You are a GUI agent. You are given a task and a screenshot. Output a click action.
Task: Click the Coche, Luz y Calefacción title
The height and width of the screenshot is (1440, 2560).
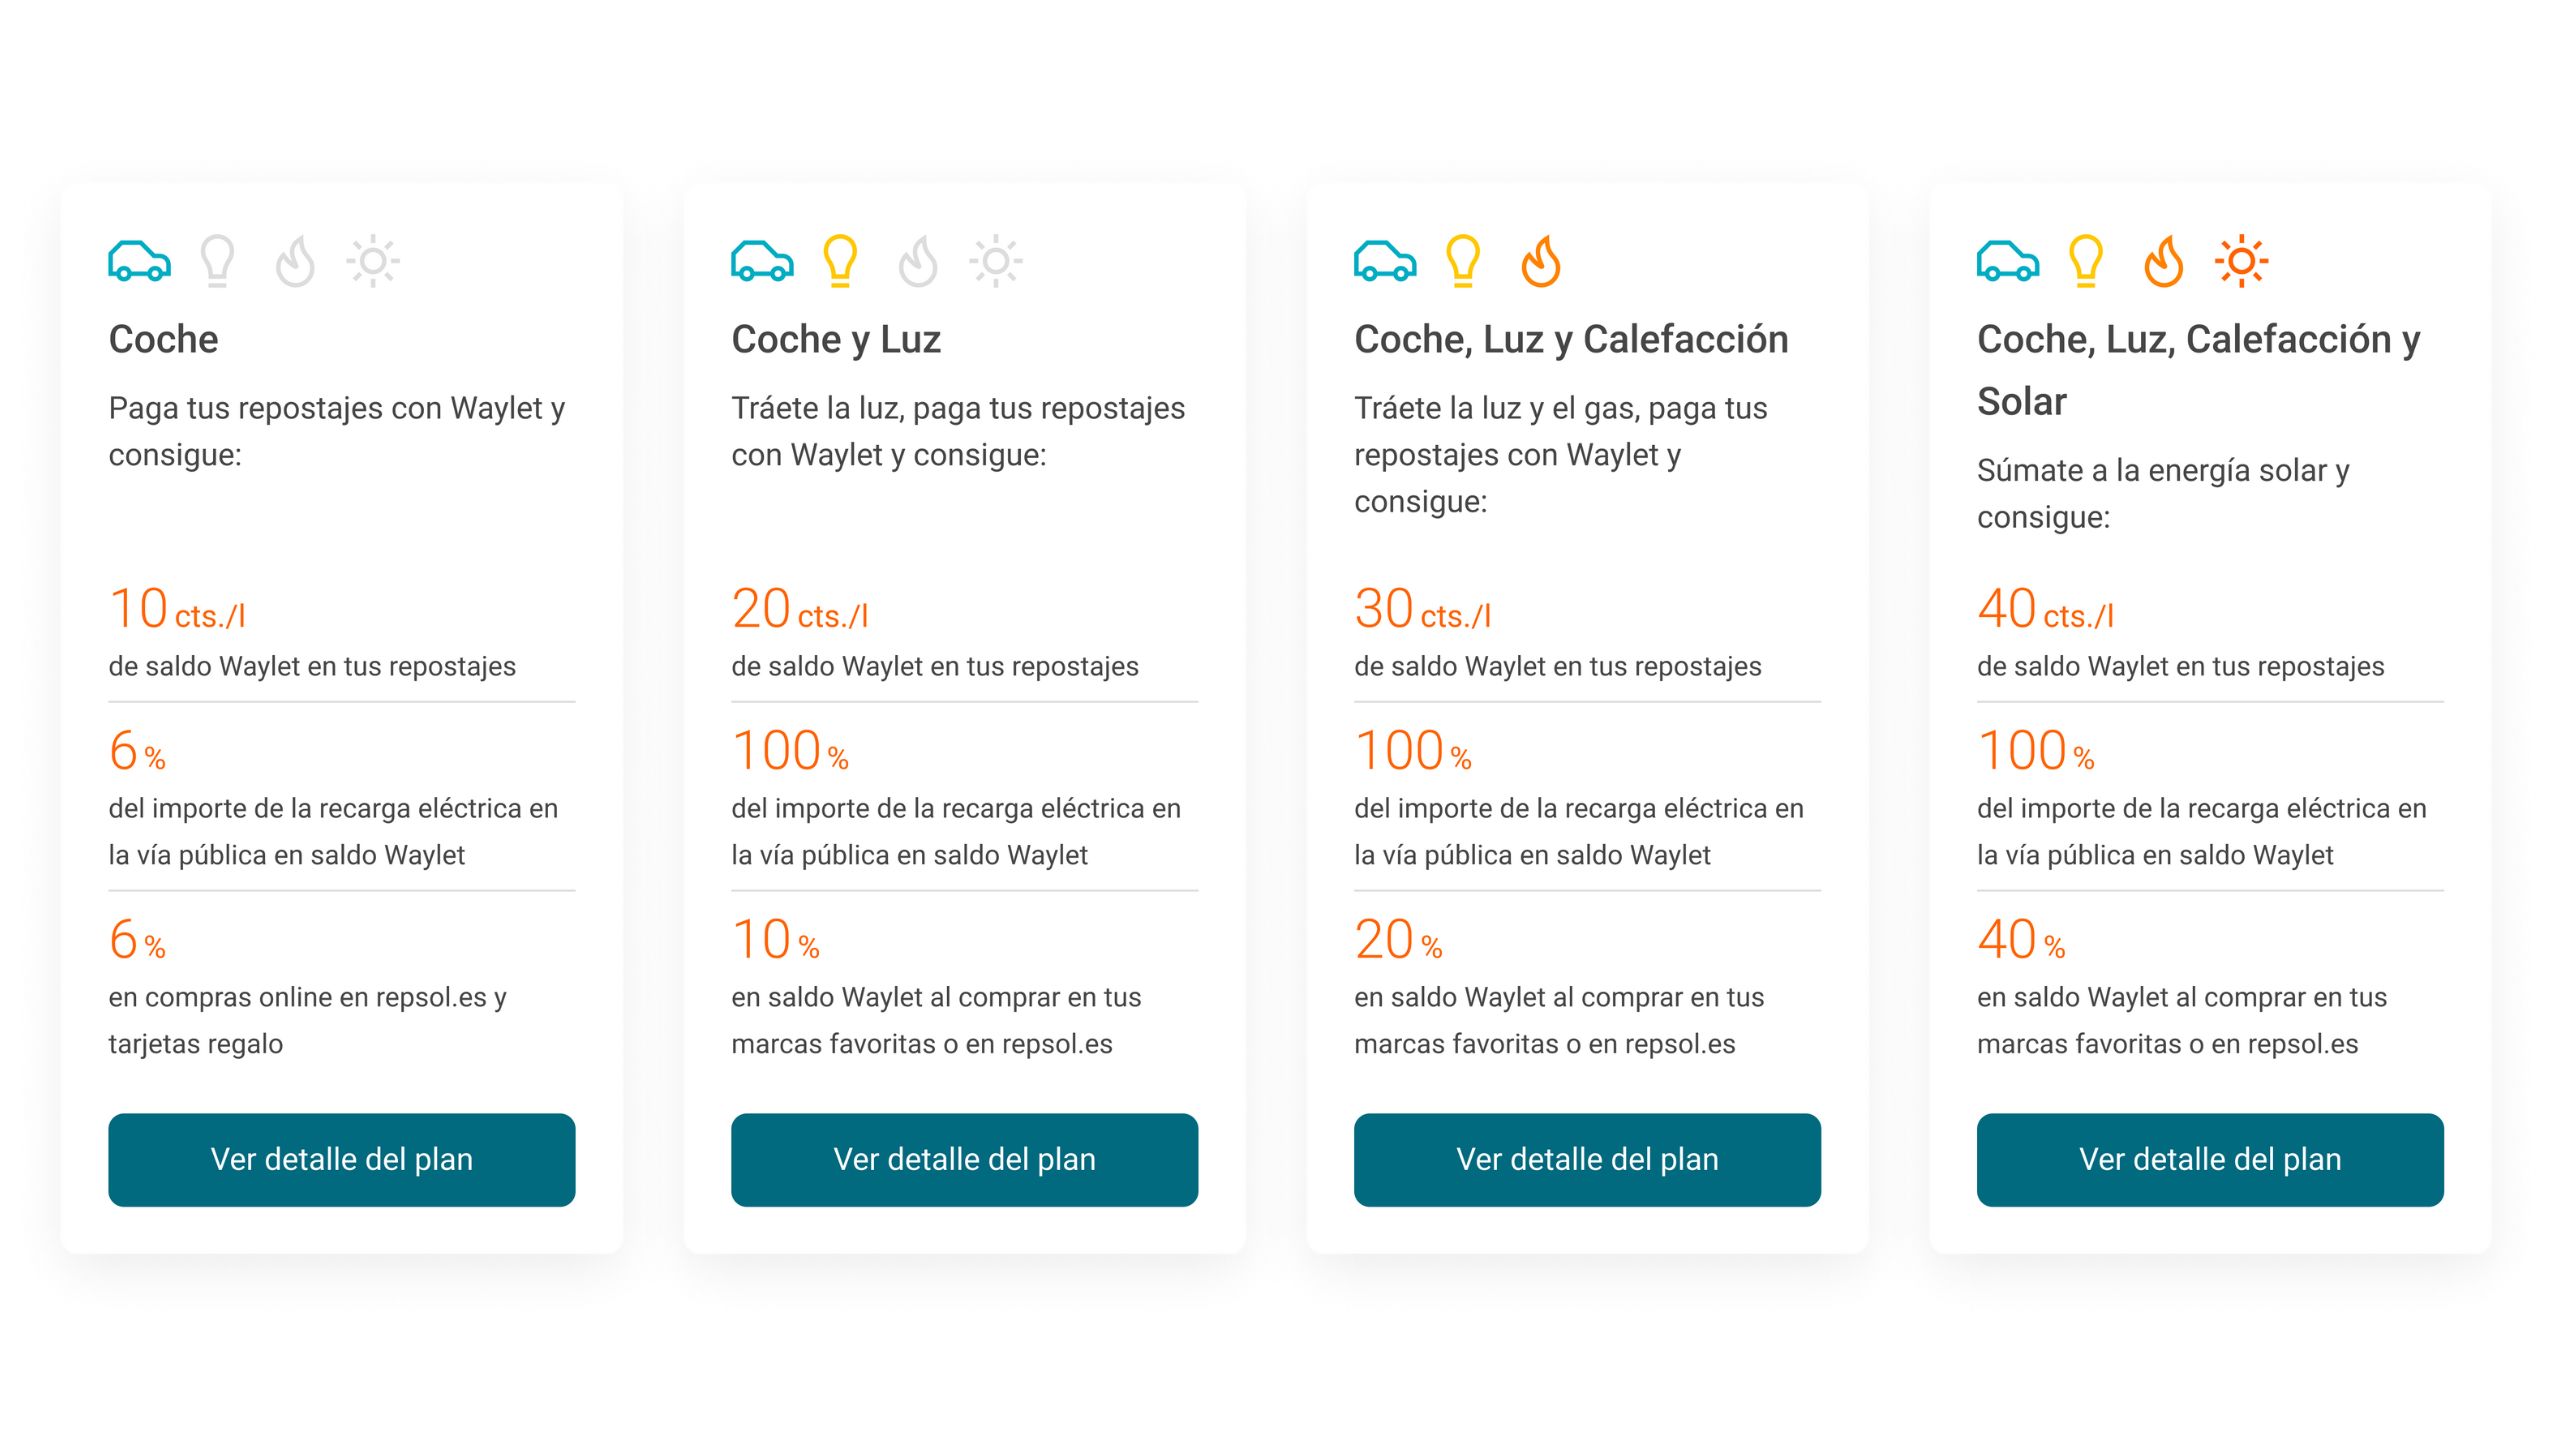[1571, 340]
